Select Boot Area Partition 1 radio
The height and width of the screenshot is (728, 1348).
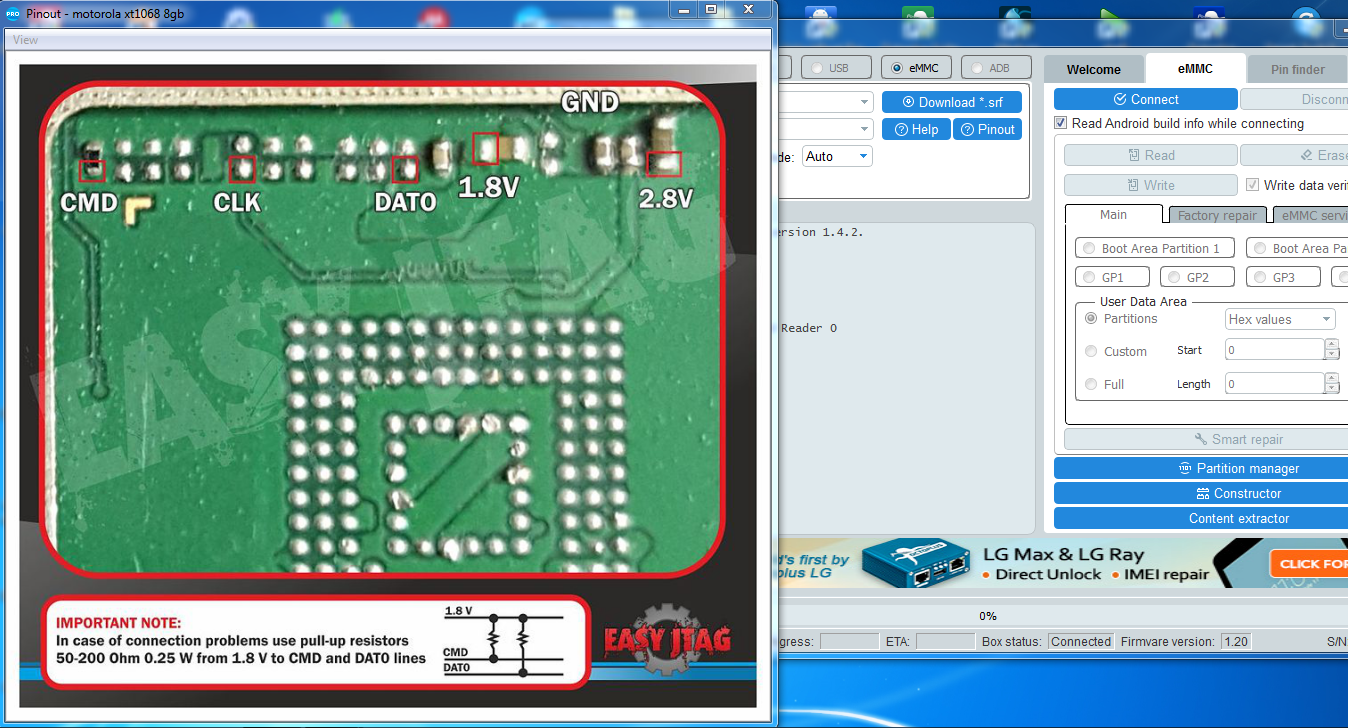1153,248
